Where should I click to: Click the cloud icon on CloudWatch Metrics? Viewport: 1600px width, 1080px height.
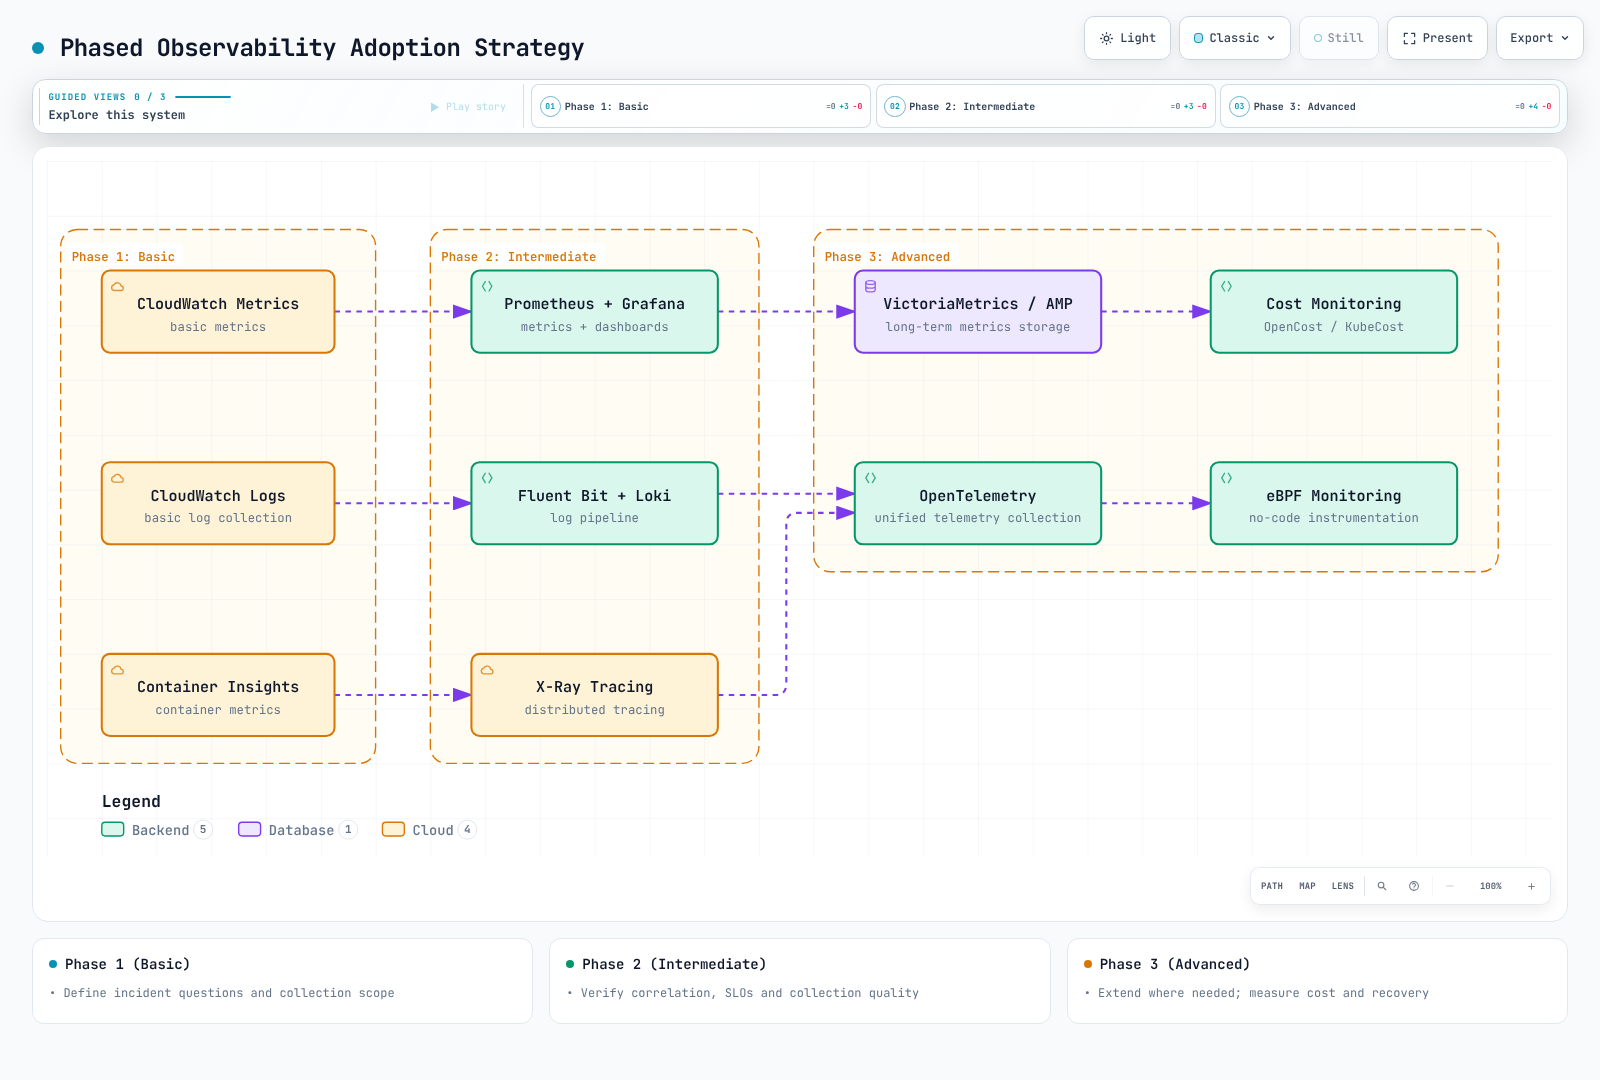118,287
